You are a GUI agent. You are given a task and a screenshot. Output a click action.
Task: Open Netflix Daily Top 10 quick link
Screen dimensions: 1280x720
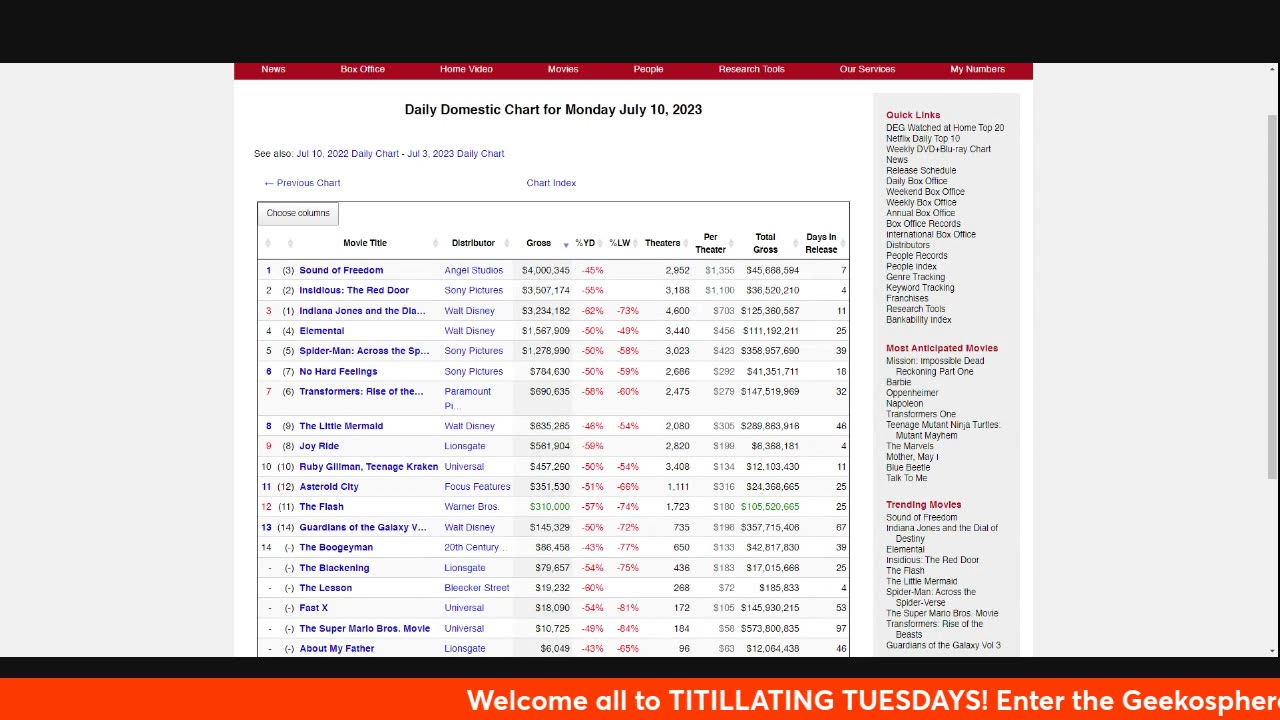click(923, 139)
